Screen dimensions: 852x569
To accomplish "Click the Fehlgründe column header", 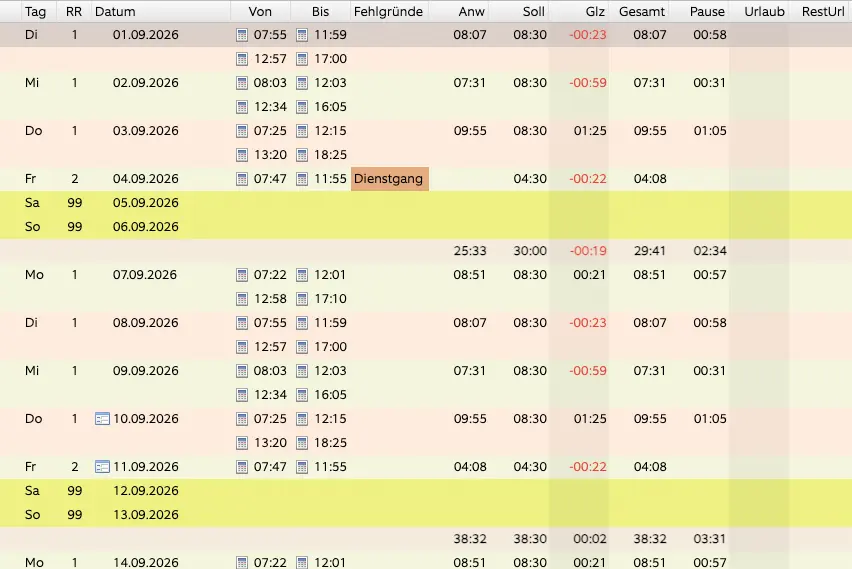I will [389, 11].
